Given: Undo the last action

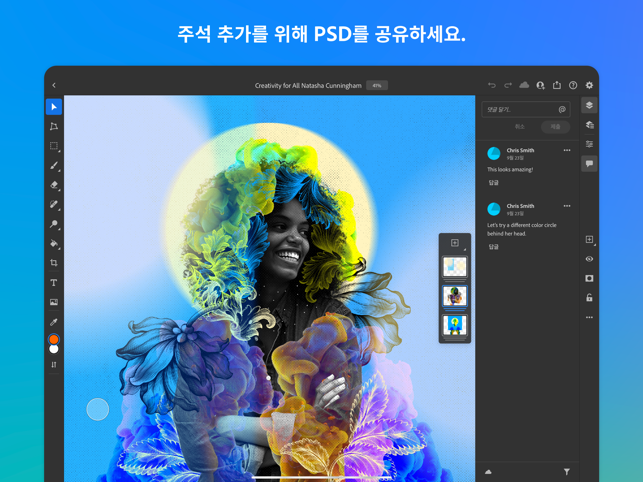Looking at the screenshot, I should [492, 85].
